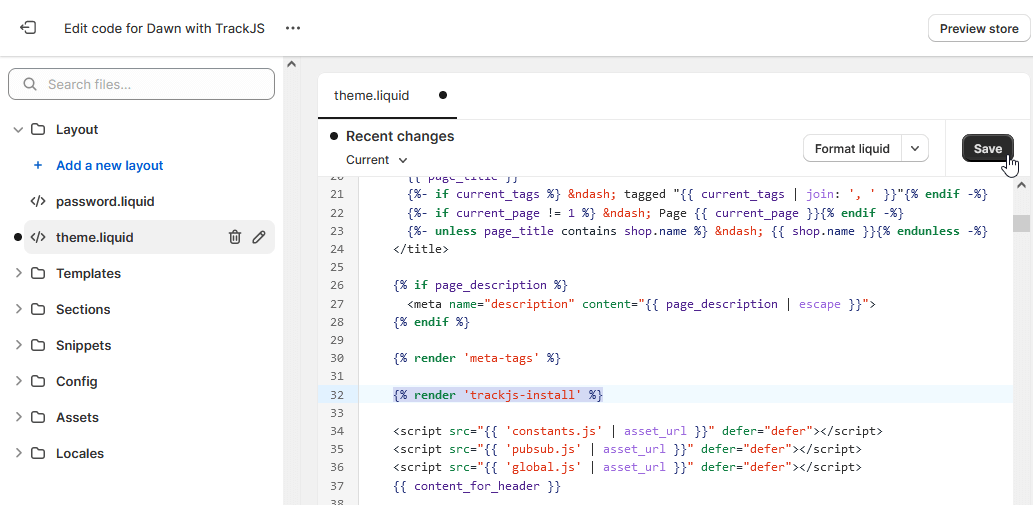Expand the Snippets folder chevron
Screen dimensions: 1033x505
18,346
